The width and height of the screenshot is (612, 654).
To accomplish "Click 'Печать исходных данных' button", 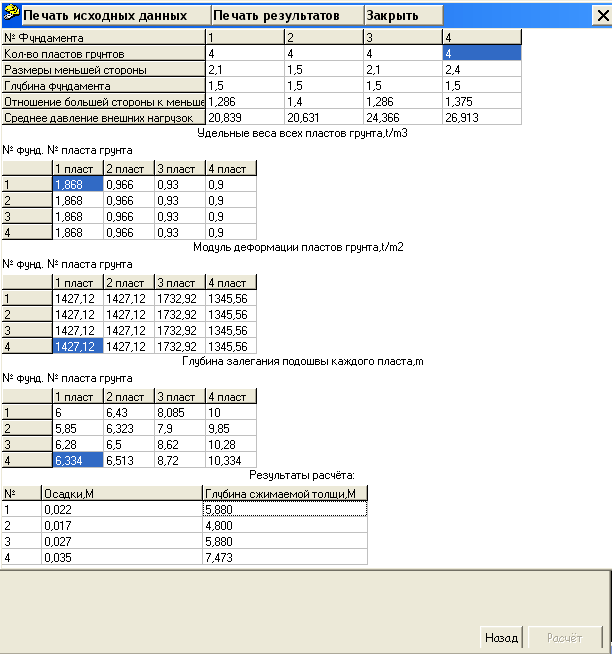I will click(x=116, y=15).
